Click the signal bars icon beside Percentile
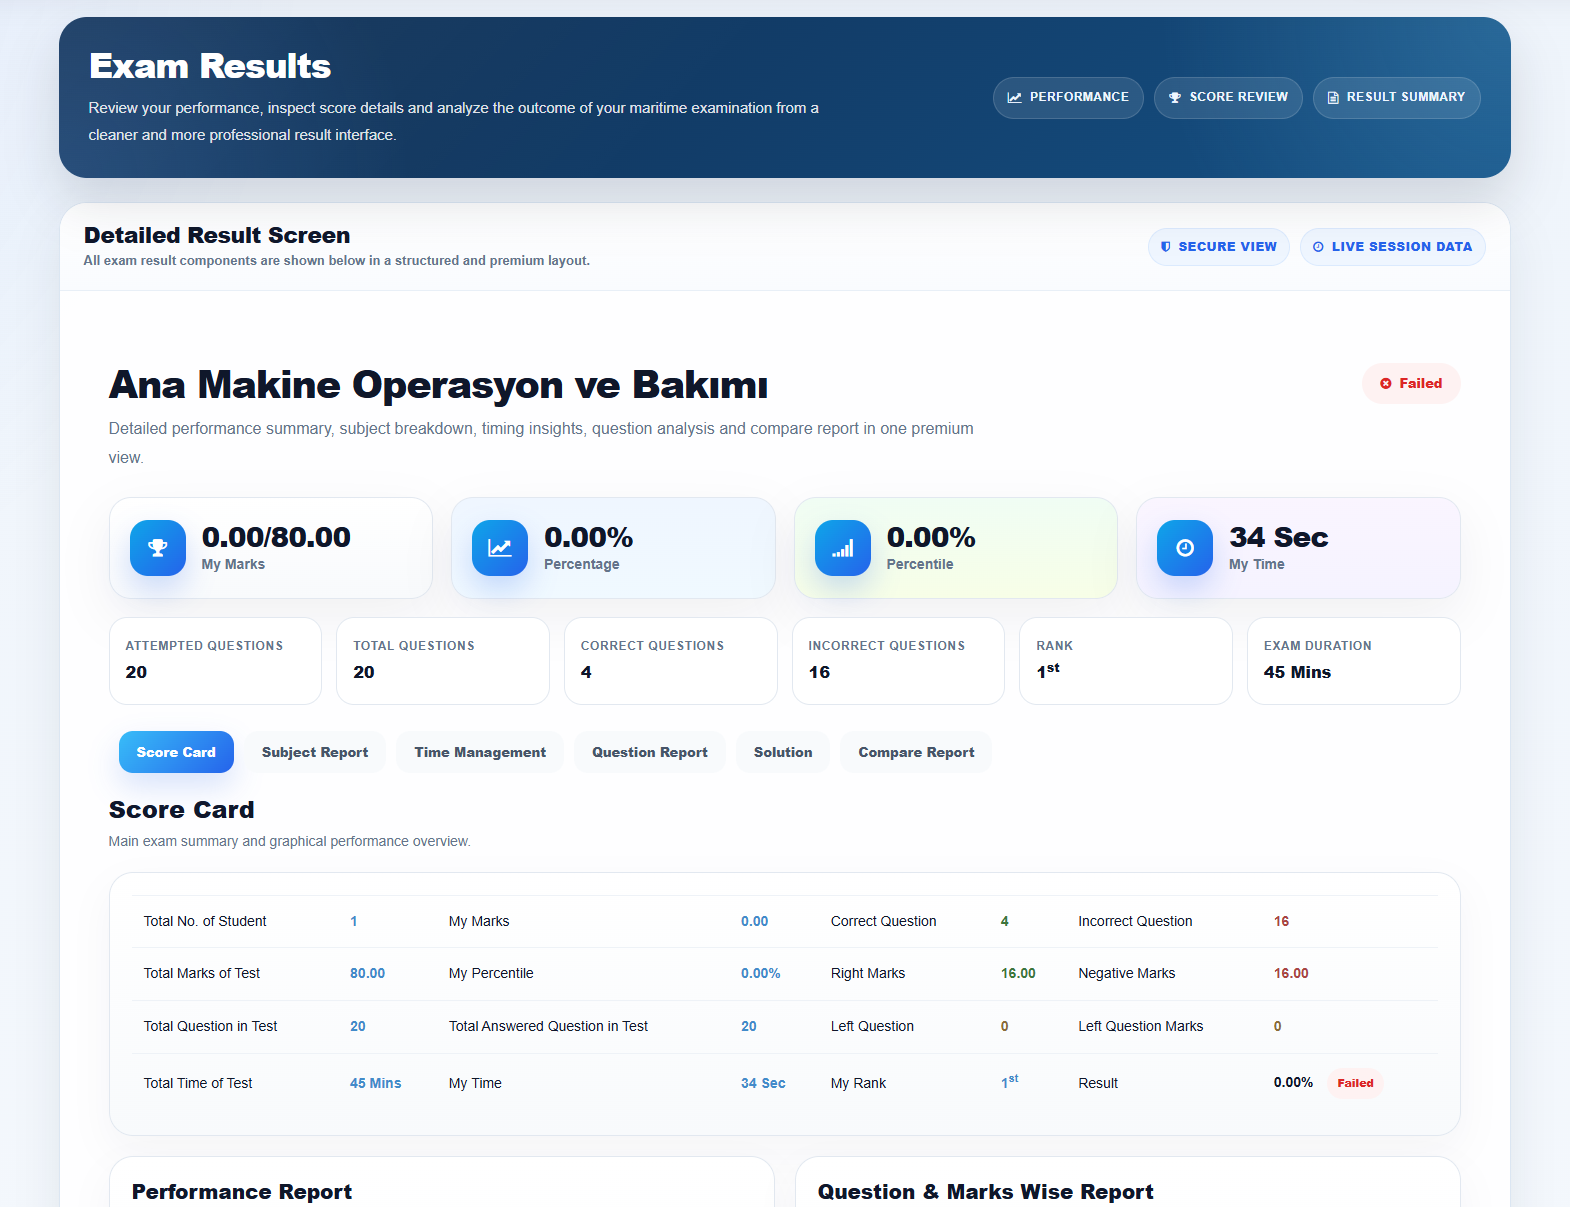 click(x=843, y=548)
